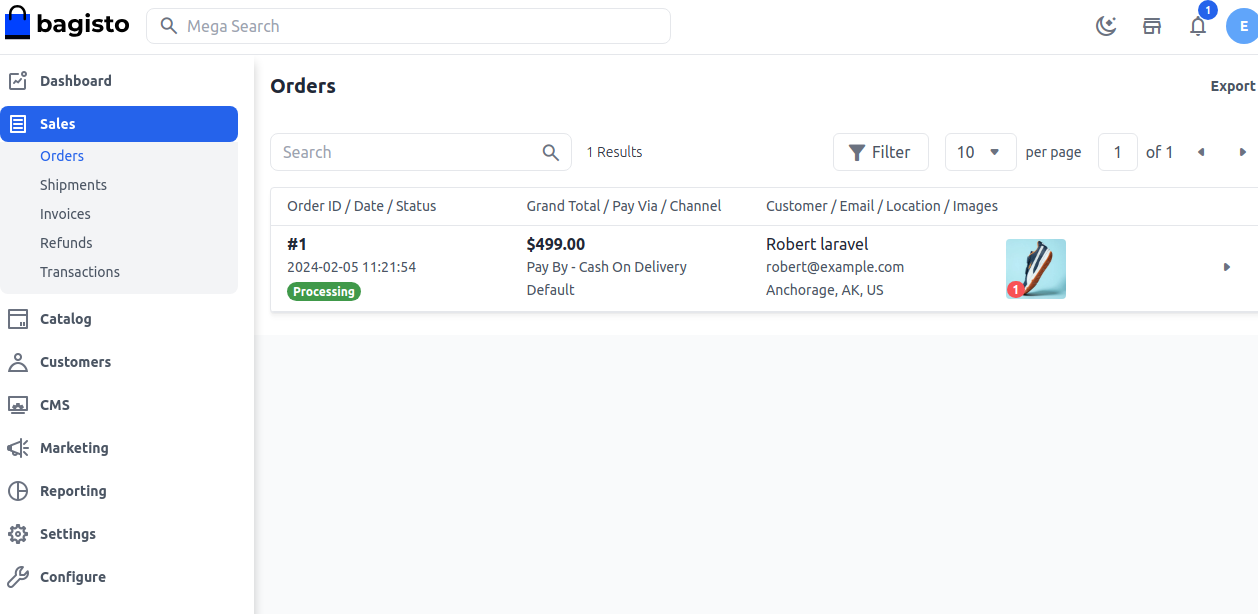This screenshot has height=614, width=1258.
Task: Expand the 10 per page dropdown
Action: pos(980,152)
